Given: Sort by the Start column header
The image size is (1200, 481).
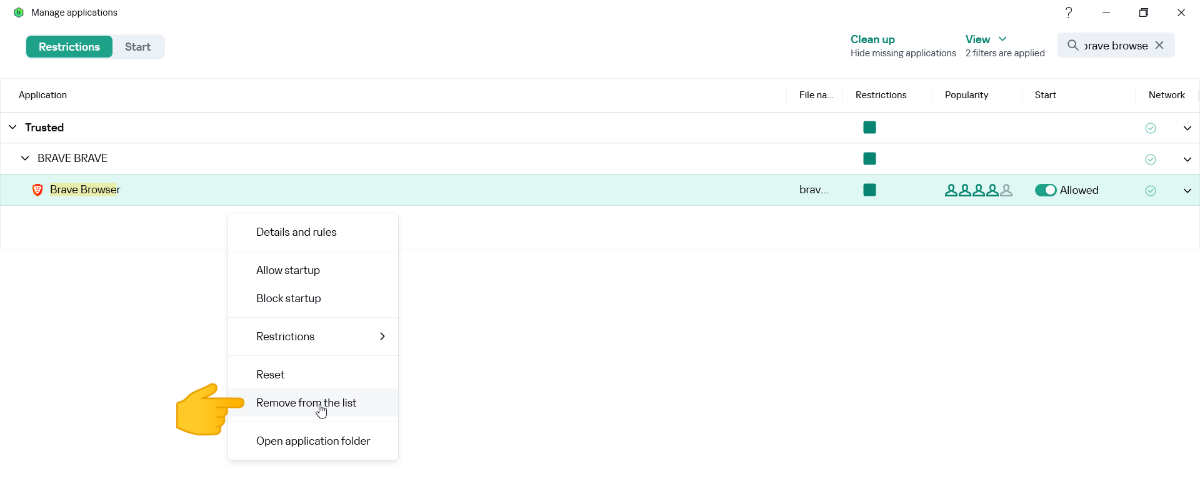Looking at the screenshot, I should pos(1045,95).
